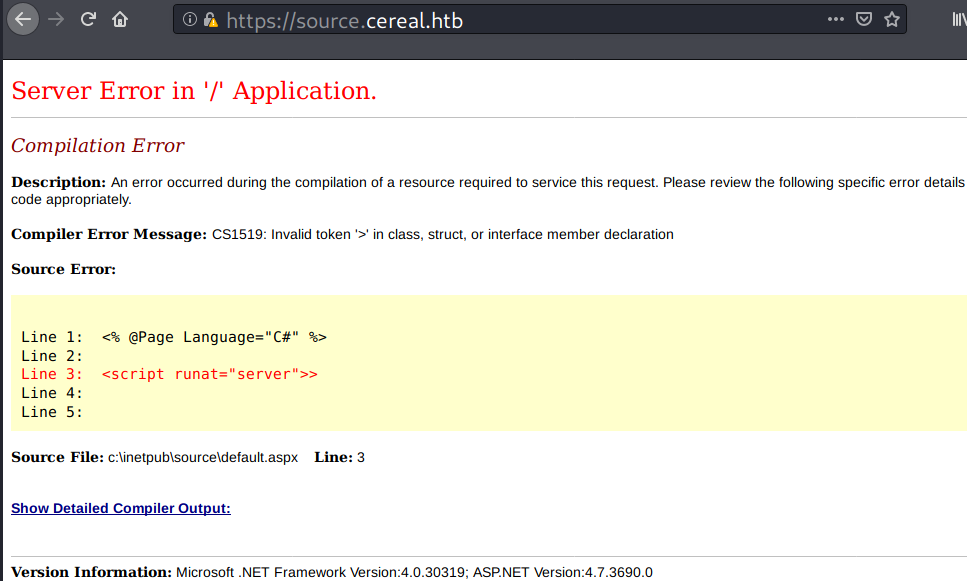Click the Server Error heading
Image resolution: width=967 pixels, height=581 pixels.
coord(194,91)
